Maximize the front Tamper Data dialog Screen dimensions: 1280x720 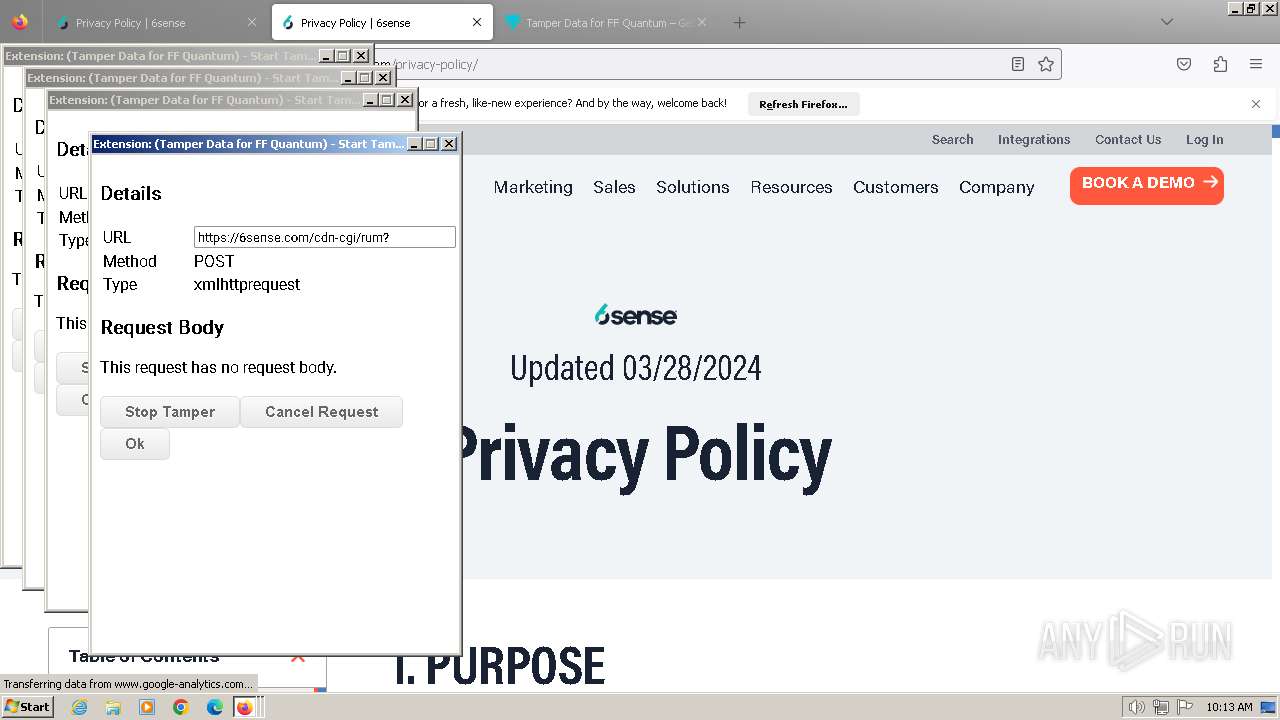tap(431, 144)
